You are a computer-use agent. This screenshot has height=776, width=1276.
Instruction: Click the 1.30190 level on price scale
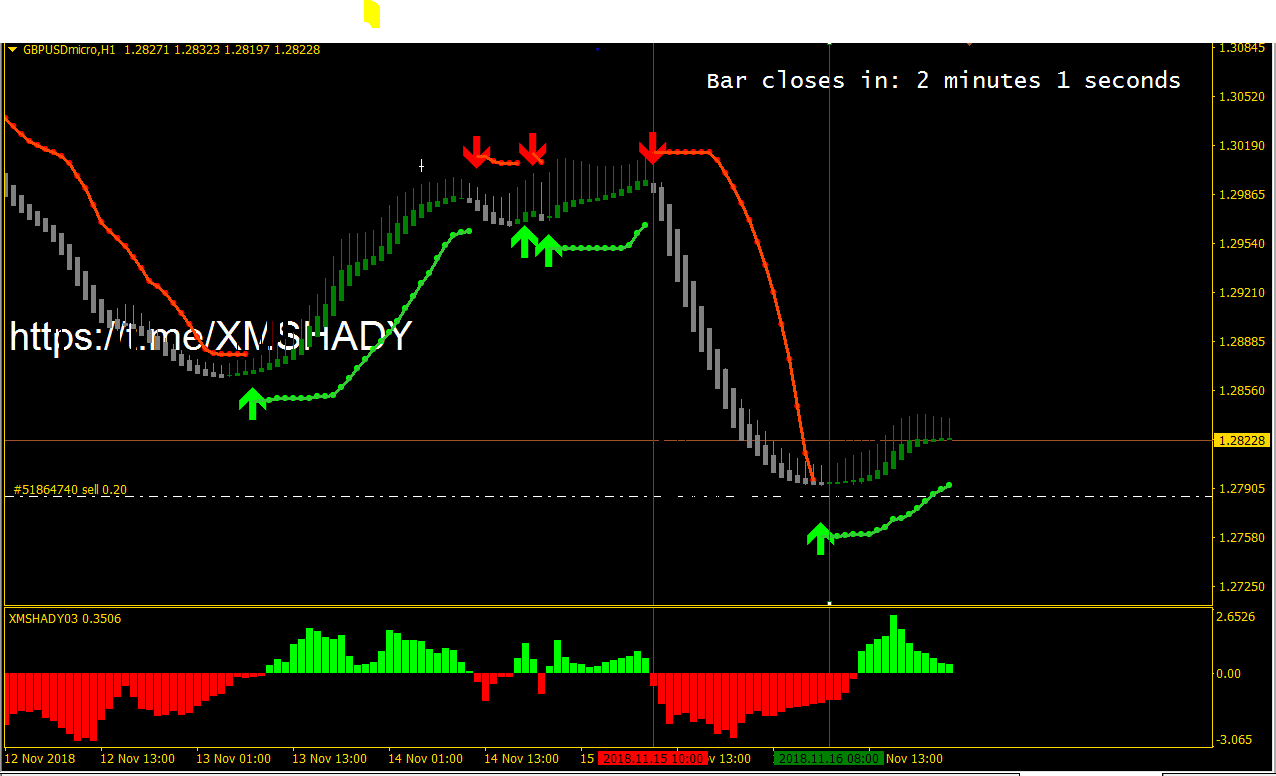coord(1240,146)
